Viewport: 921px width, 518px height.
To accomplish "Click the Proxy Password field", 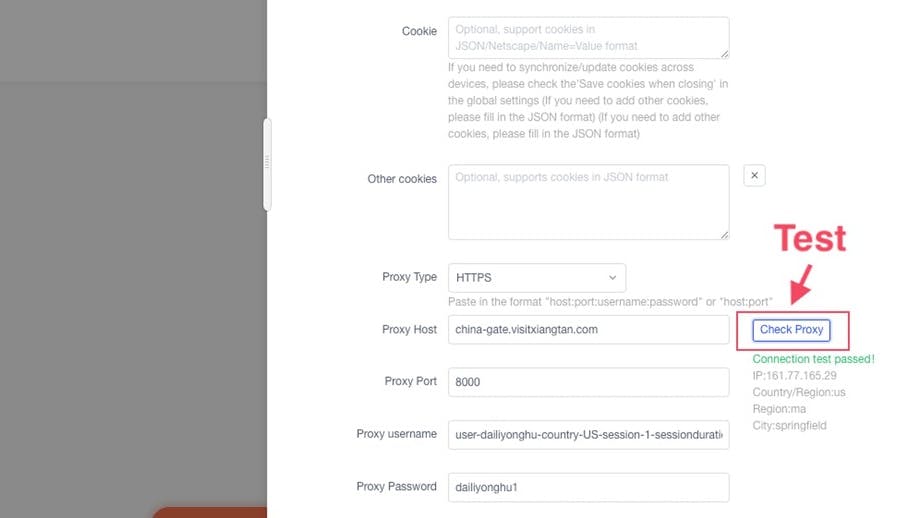I will [x=589, y=487].
